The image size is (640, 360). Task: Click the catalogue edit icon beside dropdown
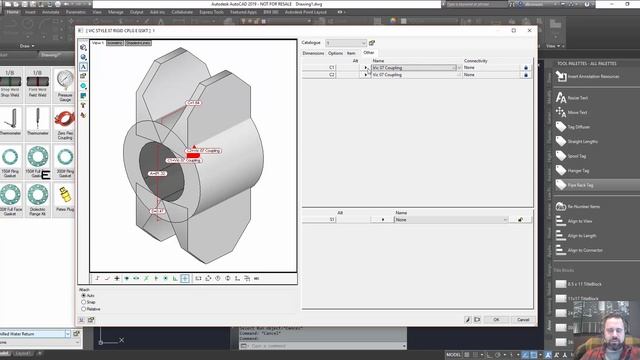[x=372, y=43]
